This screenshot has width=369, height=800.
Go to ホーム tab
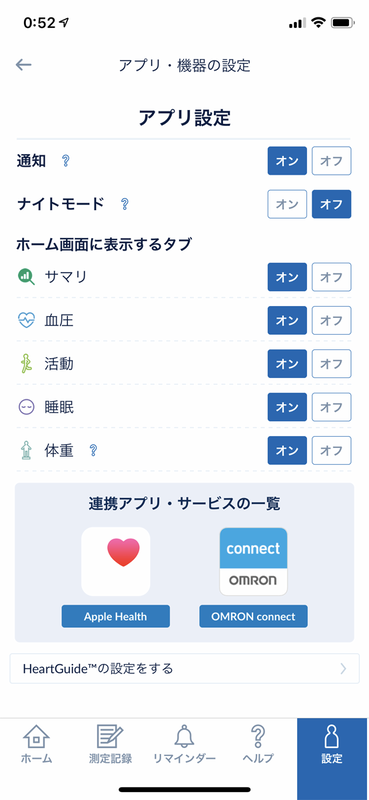[x=37, y=744]
